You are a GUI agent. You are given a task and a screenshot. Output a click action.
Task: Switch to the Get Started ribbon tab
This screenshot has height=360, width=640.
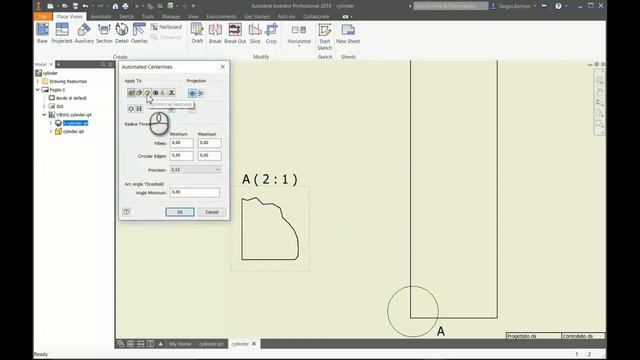[257, 16]
